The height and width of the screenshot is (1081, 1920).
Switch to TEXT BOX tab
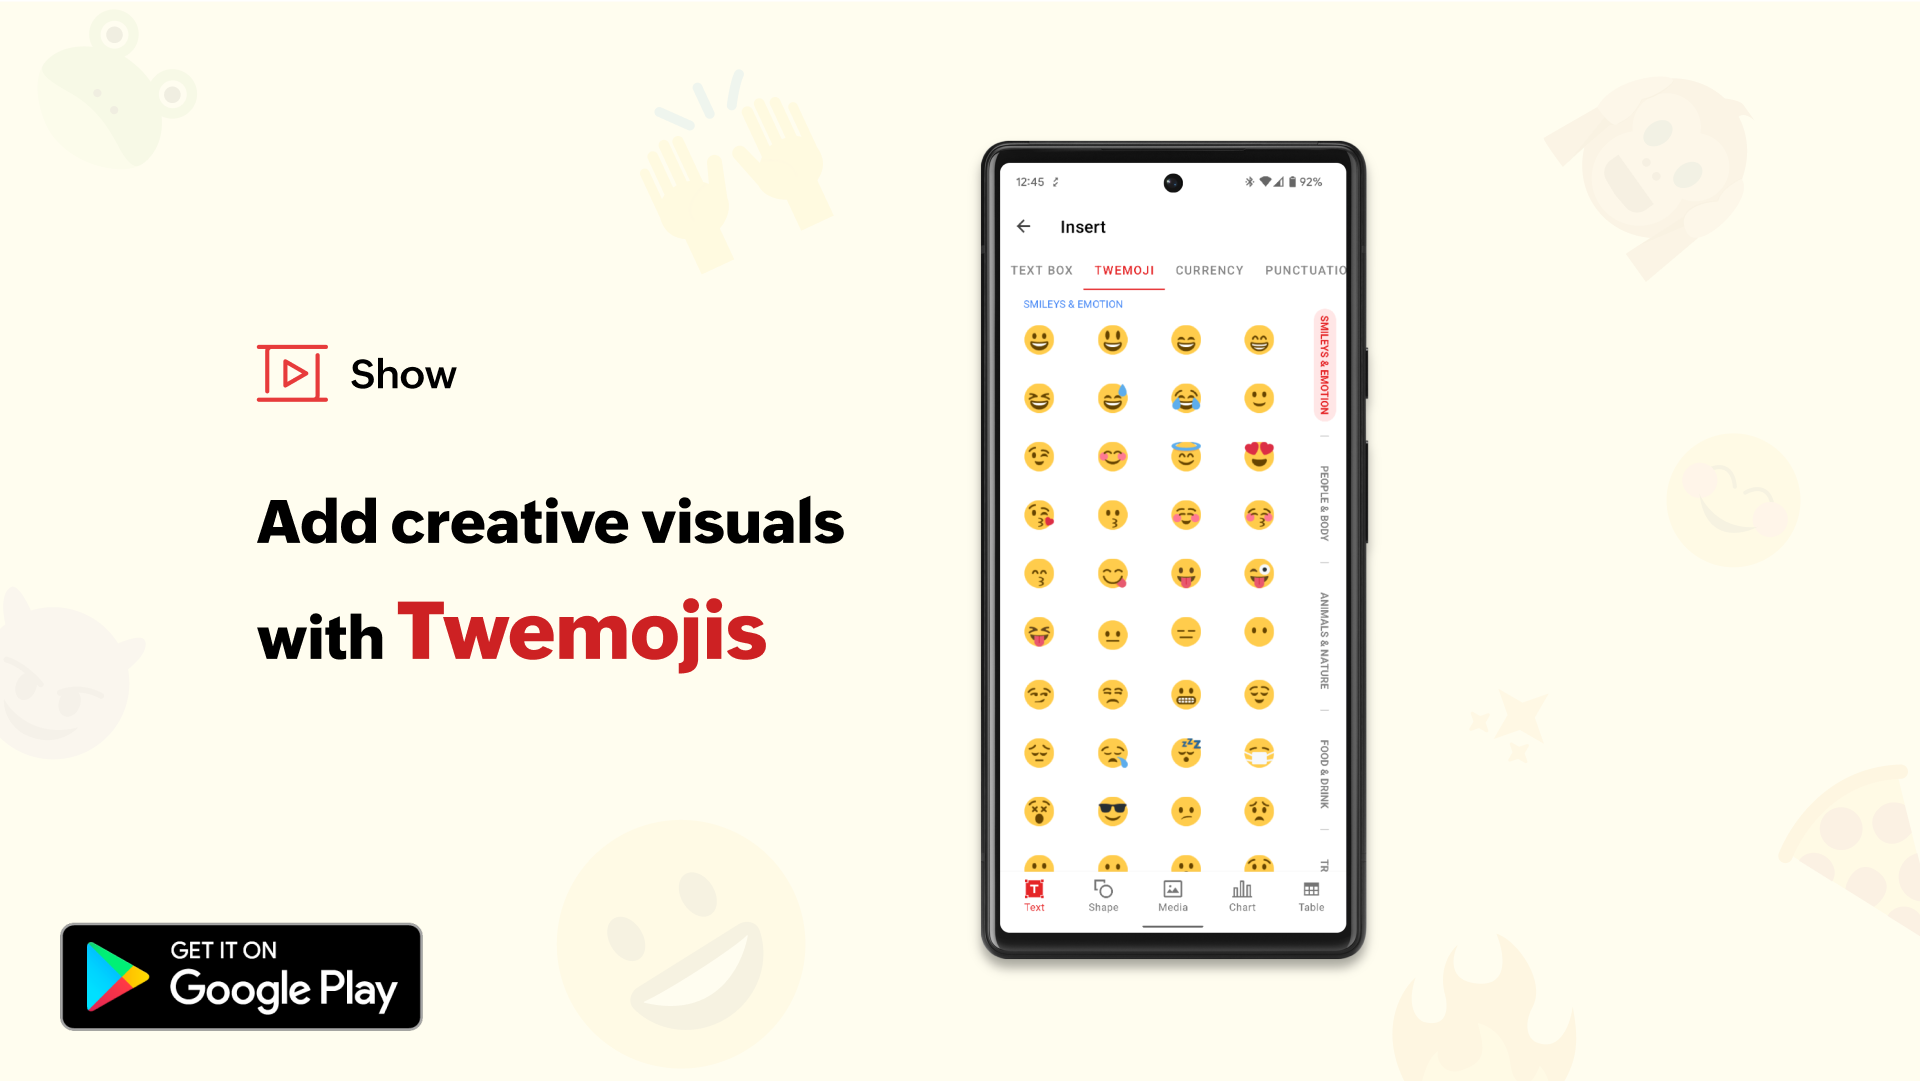1042,270
